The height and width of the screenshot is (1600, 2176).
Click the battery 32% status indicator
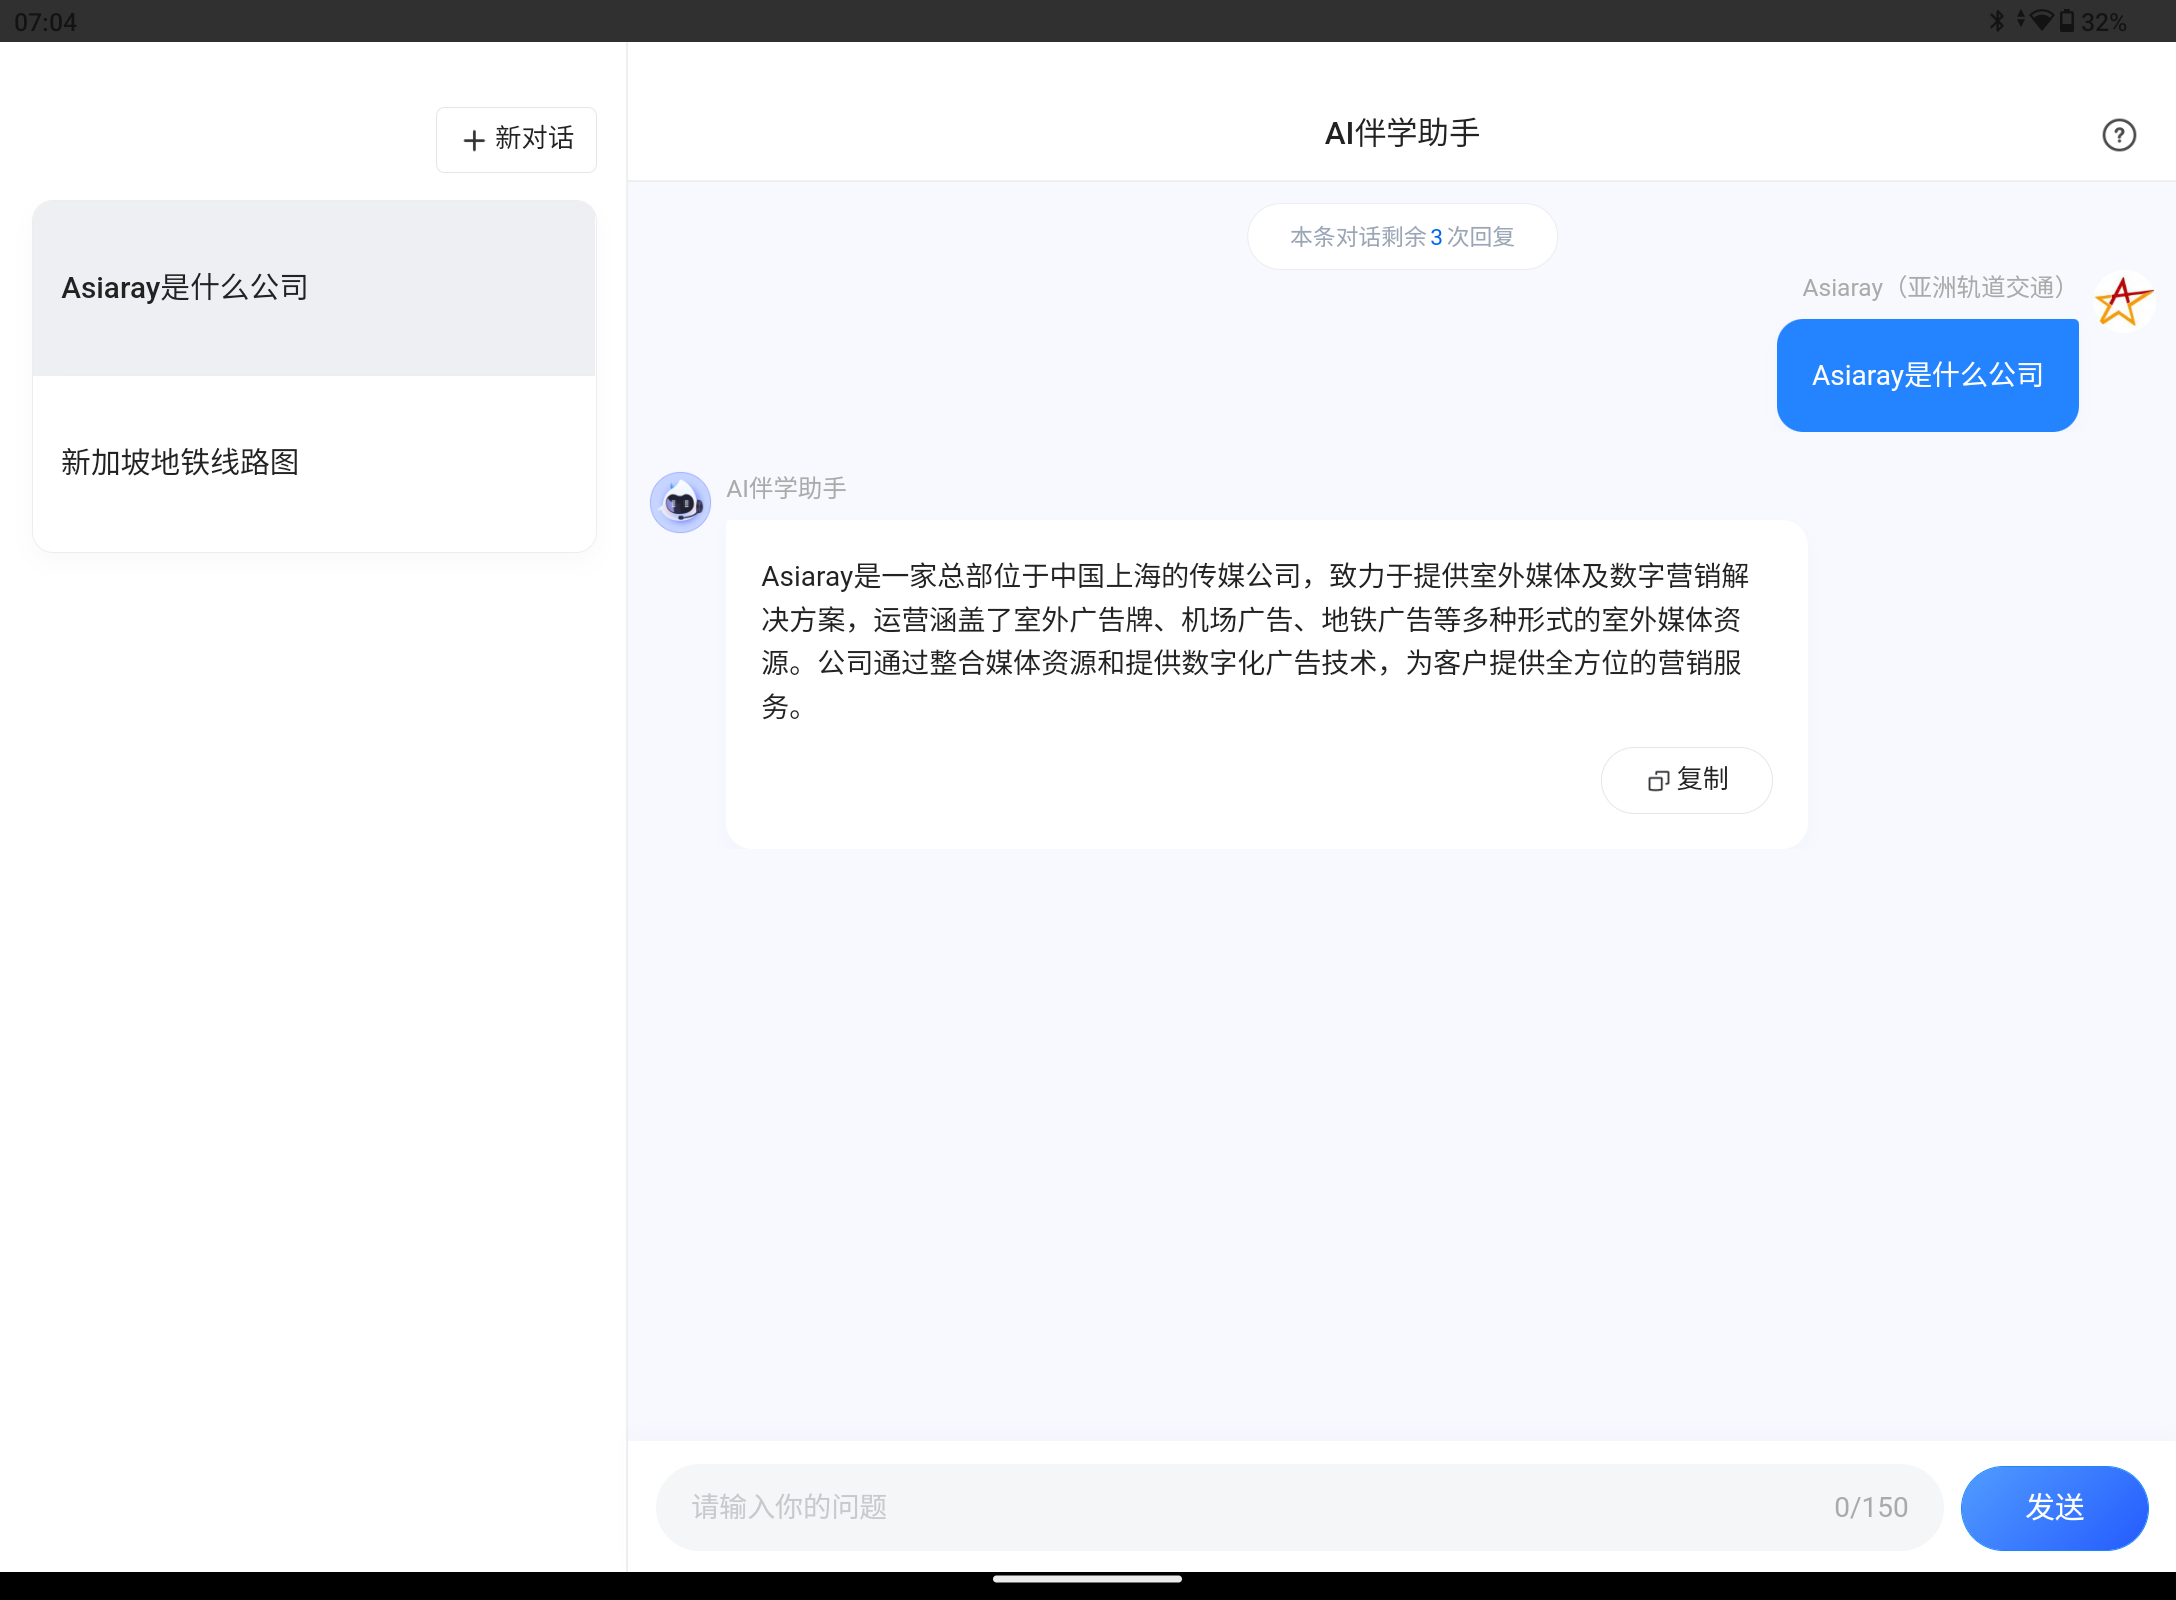(2092, 21)
